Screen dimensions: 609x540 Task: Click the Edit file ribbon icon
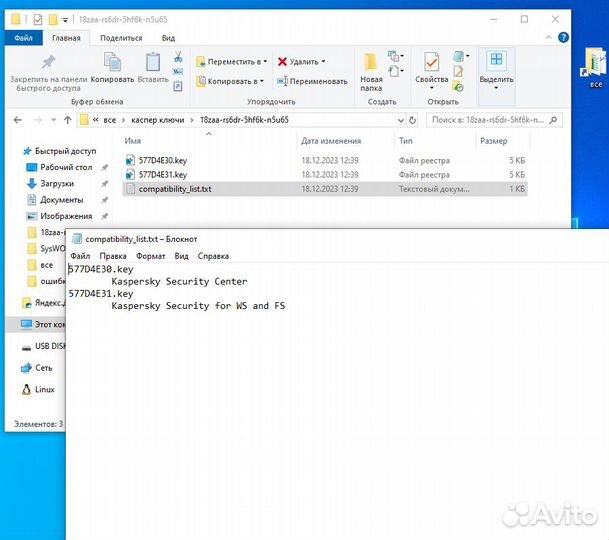(x=458, y=71)
